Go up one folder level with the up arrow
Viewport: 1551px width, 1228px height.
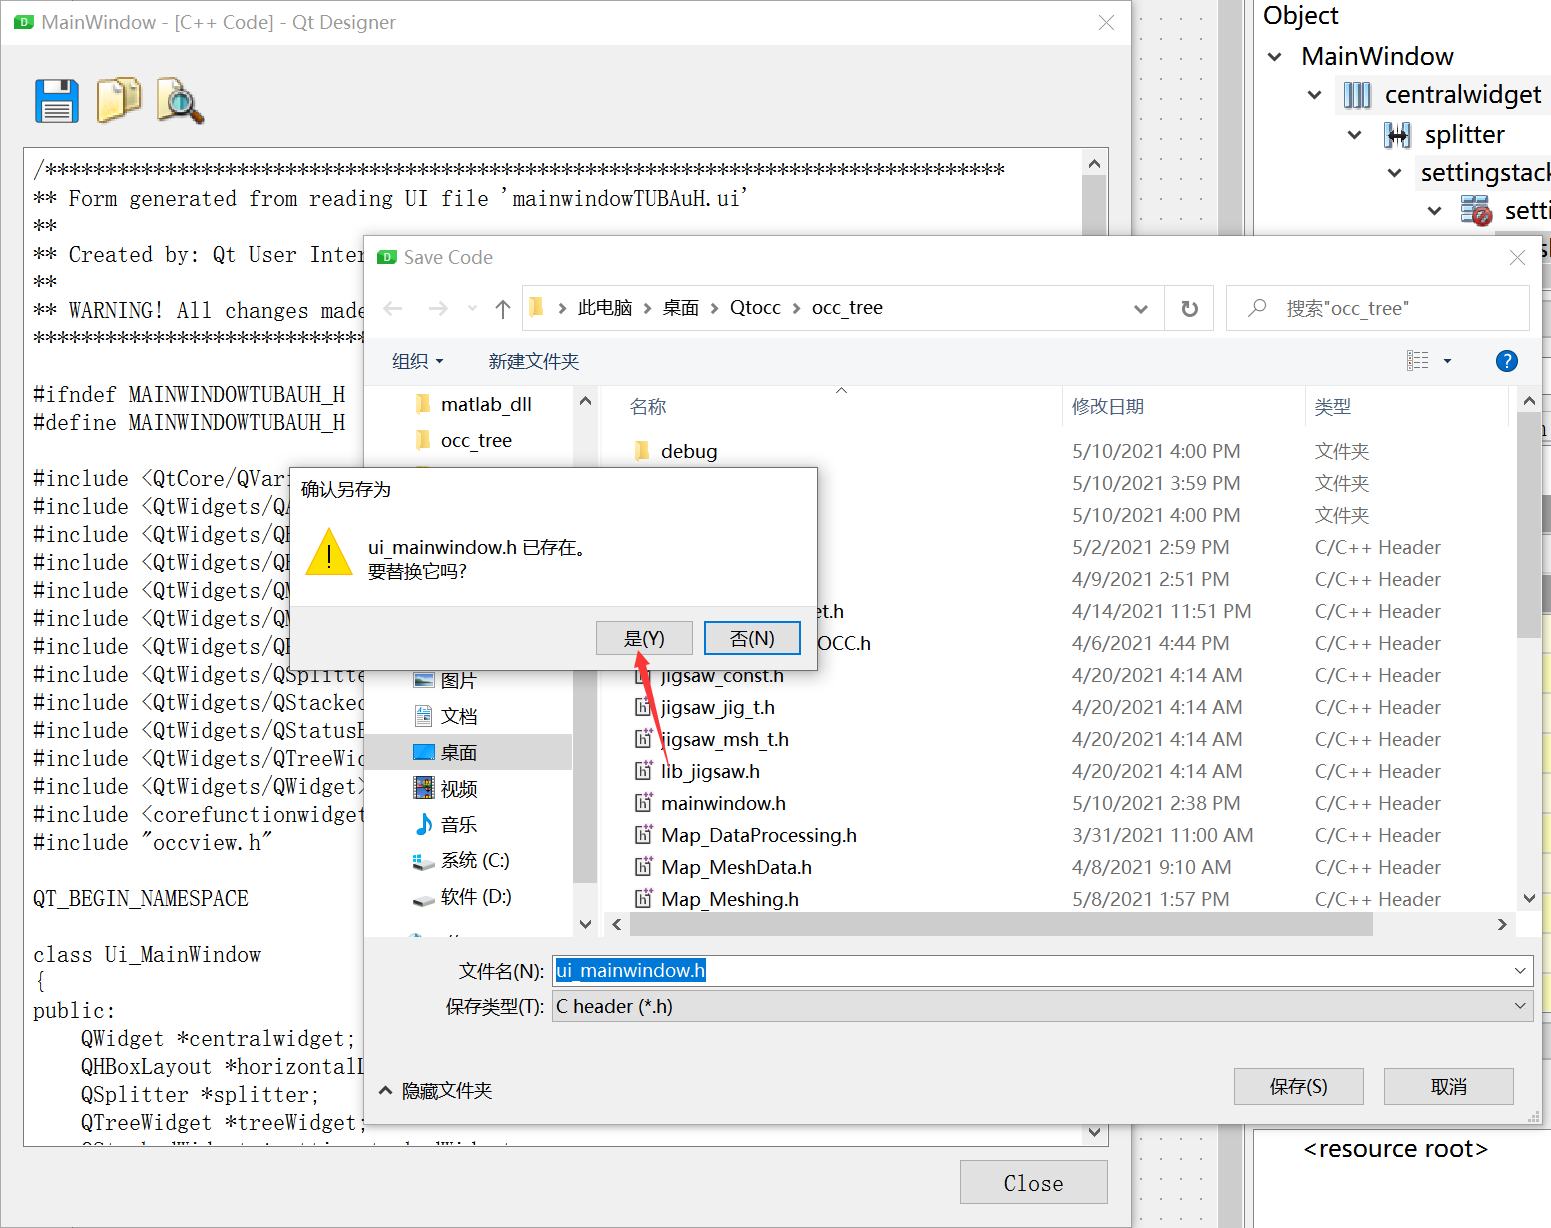pyautogui.click(x=501, y=308)
